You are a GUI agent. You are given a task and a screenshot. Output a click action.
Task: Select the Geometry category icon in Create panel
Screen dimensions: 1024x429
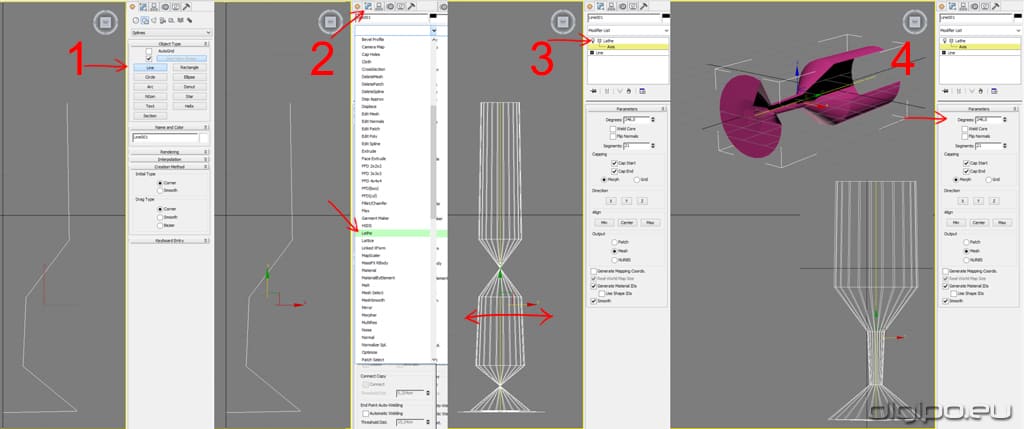pos(135,20)
